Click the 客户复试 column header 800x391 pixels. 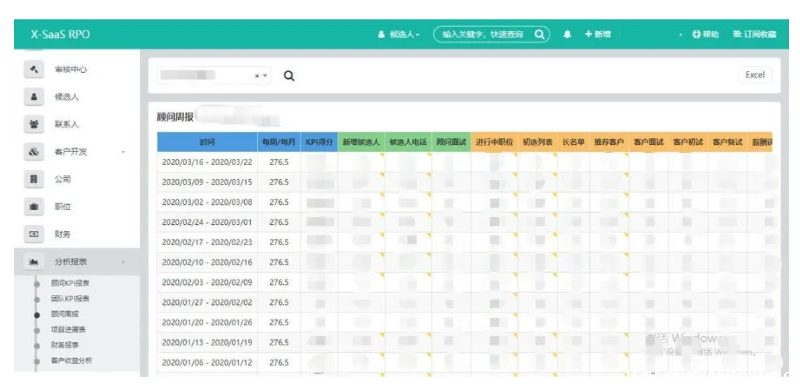[728, 142]
